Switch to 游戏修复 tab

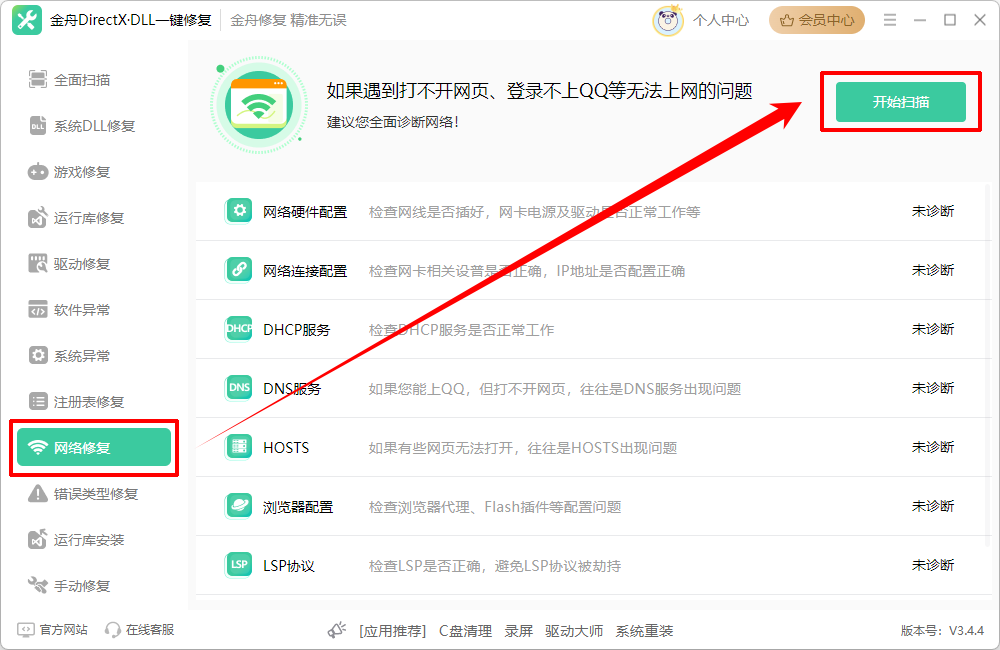pos(94,172)
